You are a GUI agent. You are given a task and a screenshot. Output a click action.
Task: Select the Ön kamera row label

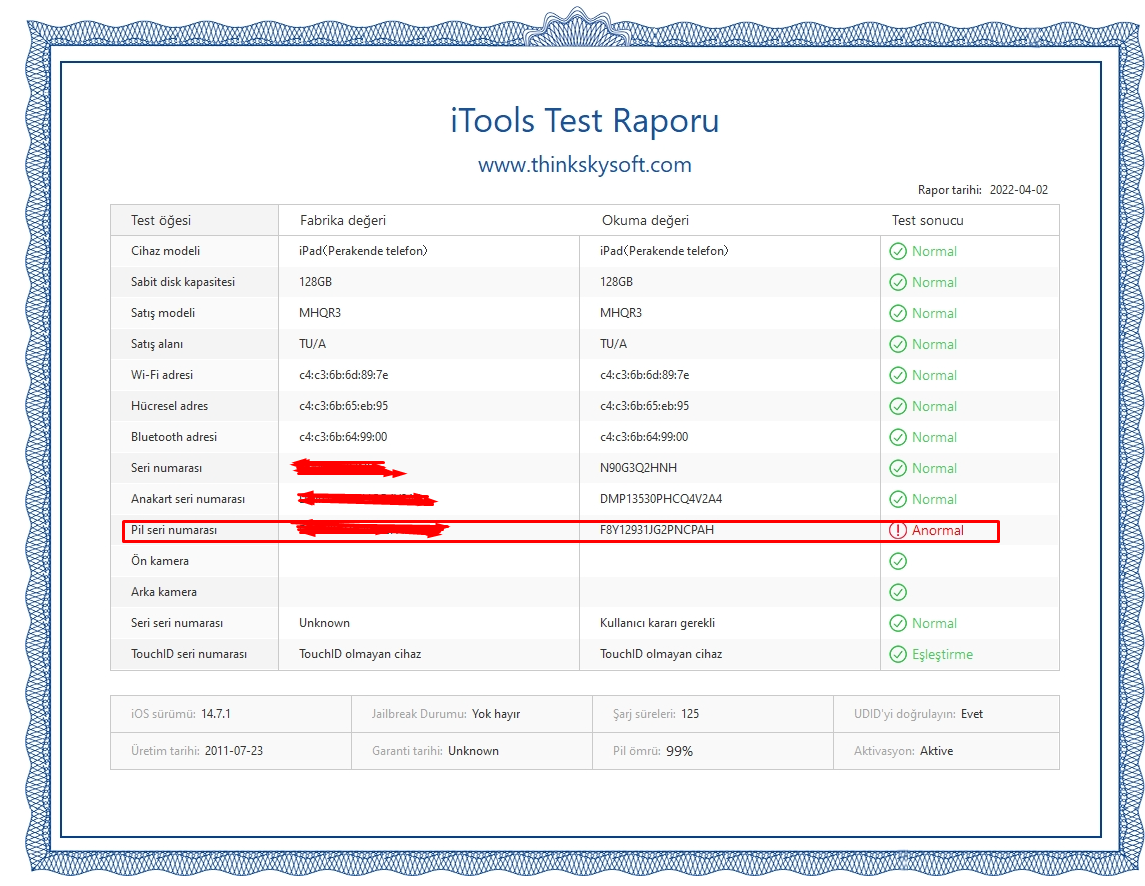coord(160,561)
